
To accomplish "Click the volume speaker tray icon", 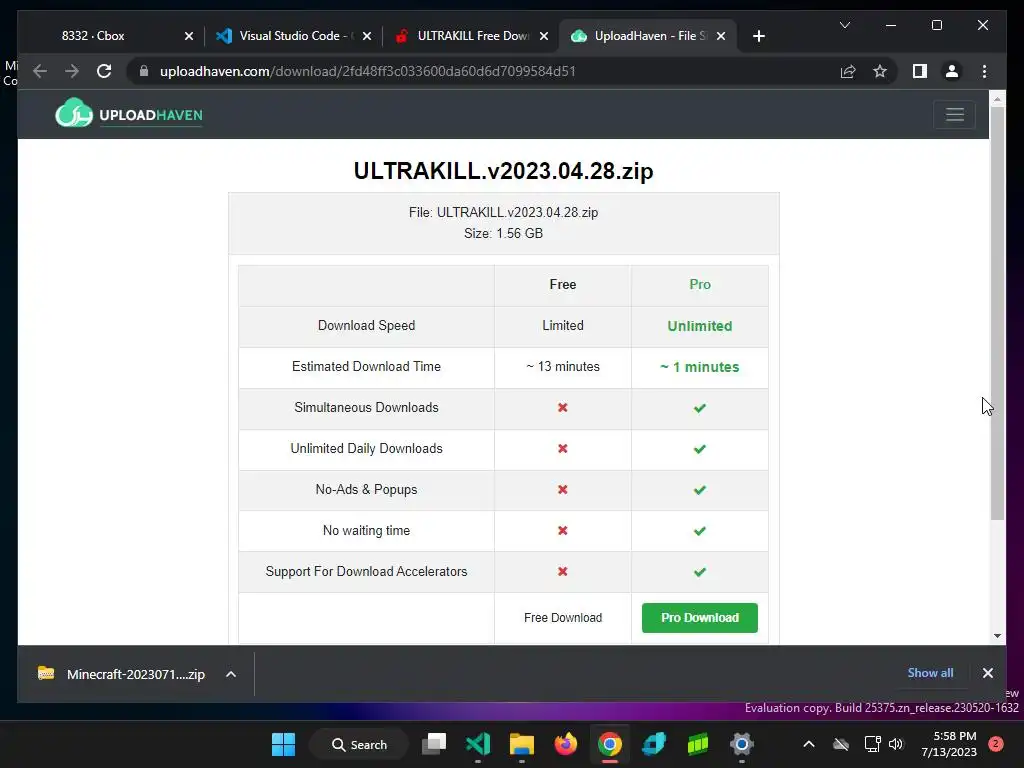I will [895, 744].
